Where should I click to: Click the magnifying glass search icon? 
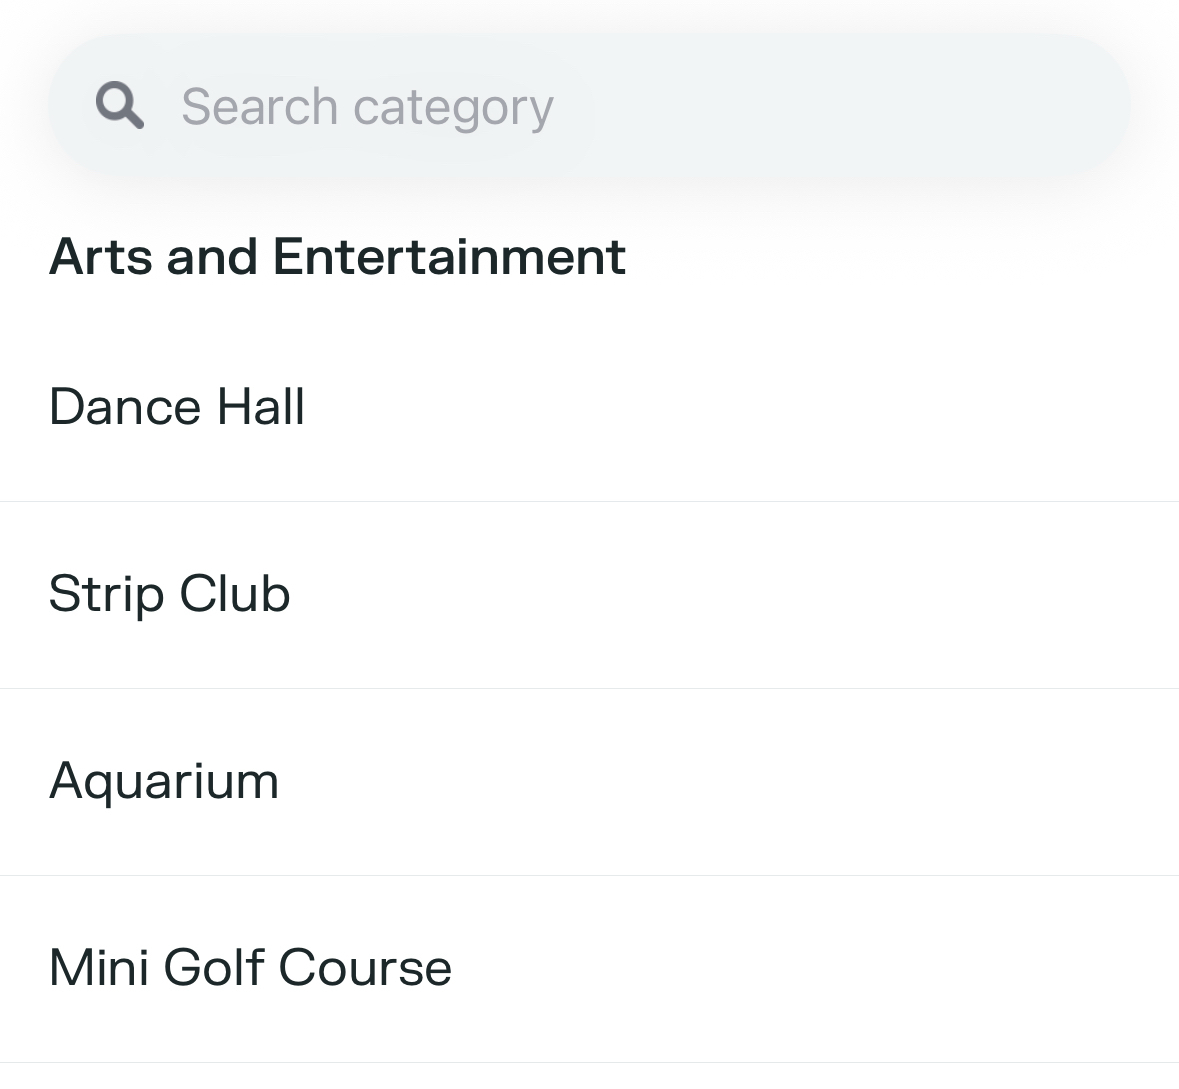click(120, 106)
